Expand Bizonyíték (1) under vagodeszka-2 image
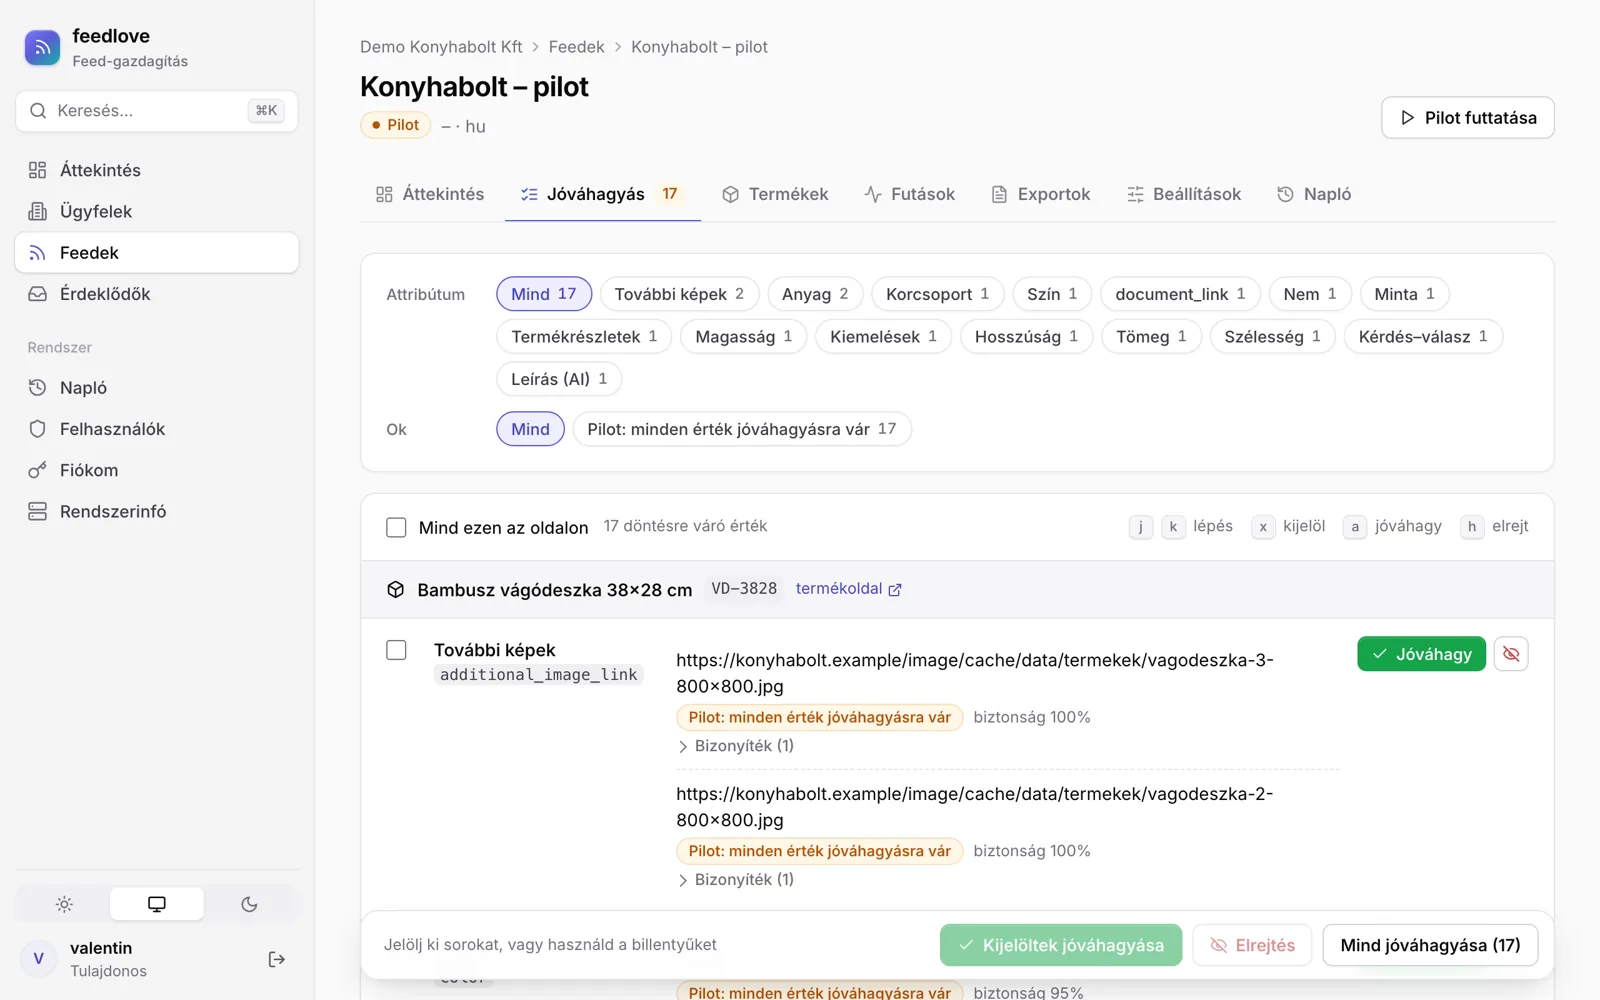 736,880
